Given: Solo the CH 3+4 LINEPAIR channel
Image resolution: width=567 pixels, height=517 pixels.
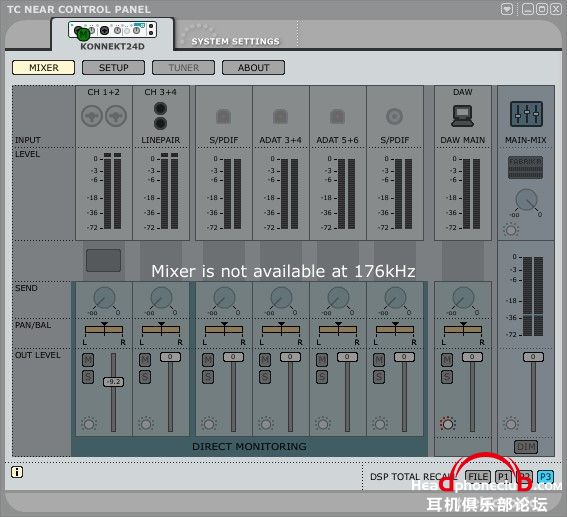Looking at the screenshot, I should point(145,377).
